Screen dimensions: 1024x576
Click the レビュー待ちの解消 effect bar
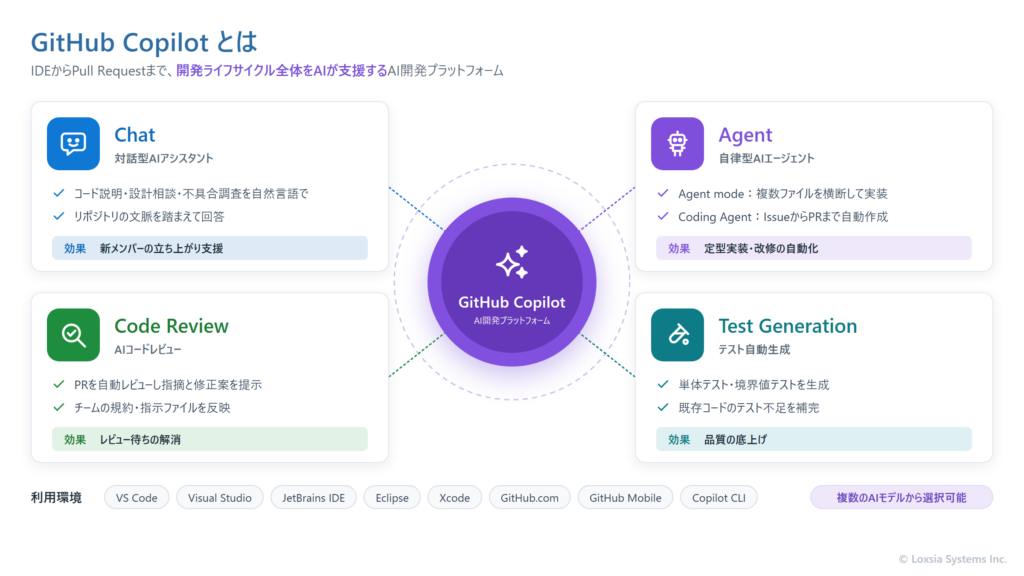pyautogui.click(x=210, y=440)
